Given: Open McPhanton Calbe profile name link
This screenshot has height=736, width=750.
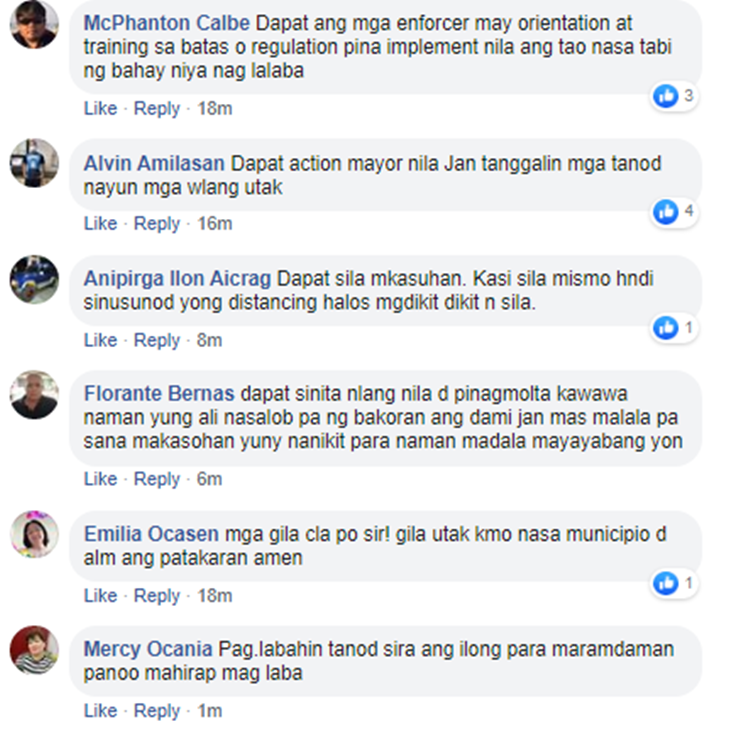Looking at the screenshot, I should click(167, 23).
